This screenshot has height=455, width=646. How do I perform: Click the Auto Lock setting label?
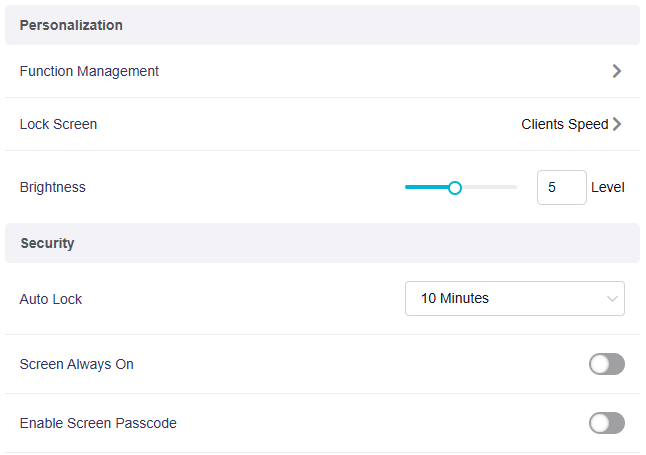point(51,299)
